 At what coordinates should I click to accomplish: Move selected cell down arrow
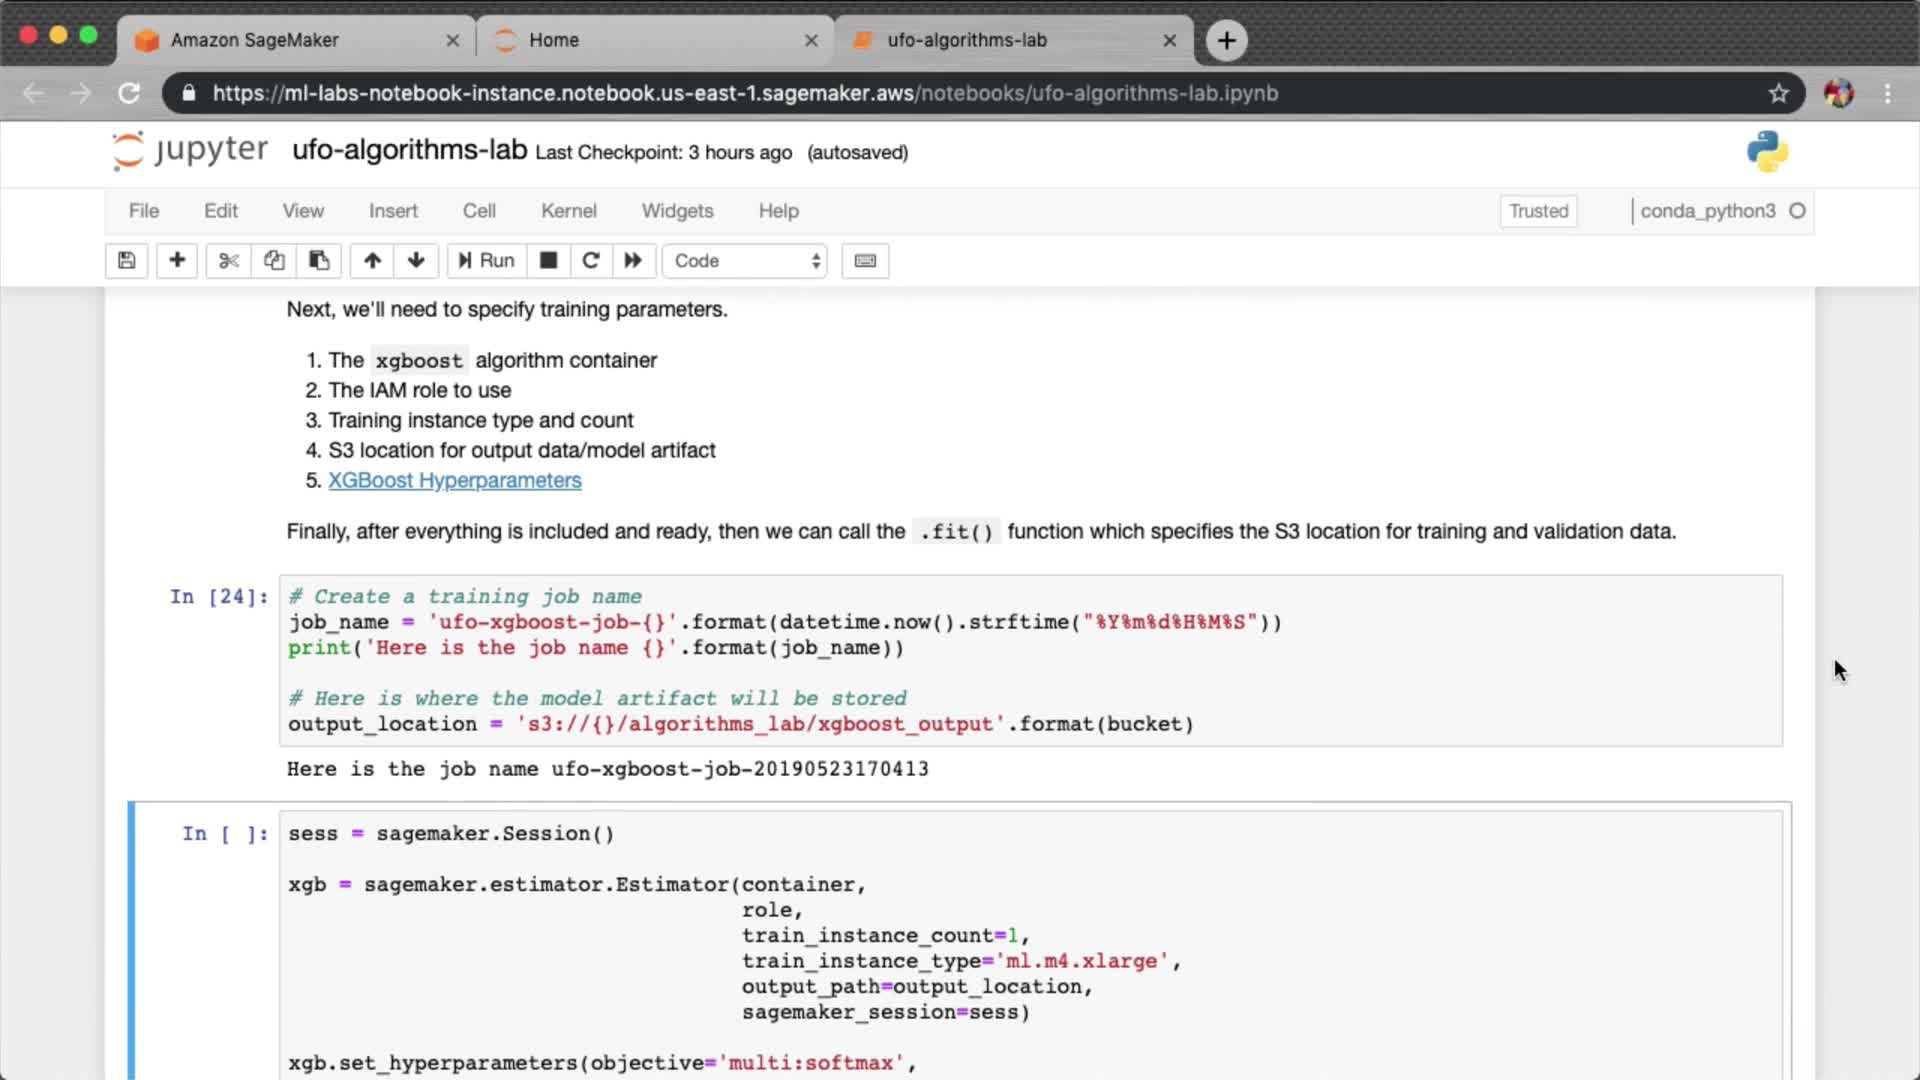tap(416, 261)
